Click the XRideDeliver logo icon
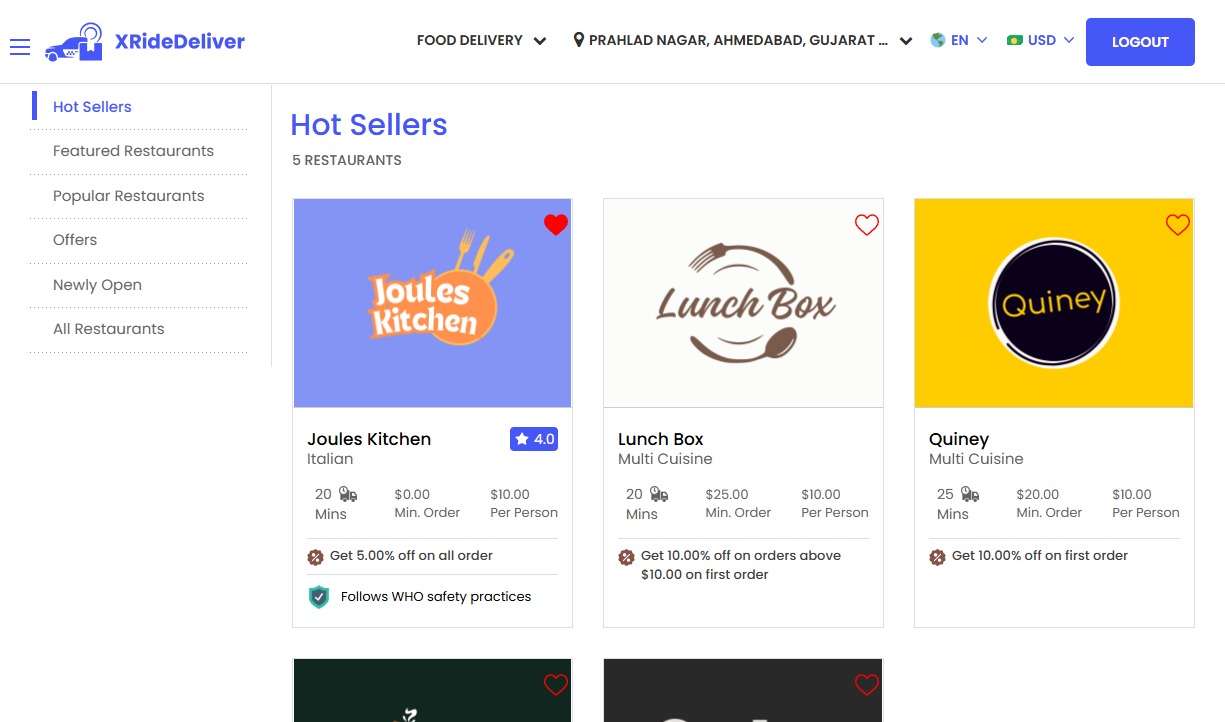 coord(75,42)
